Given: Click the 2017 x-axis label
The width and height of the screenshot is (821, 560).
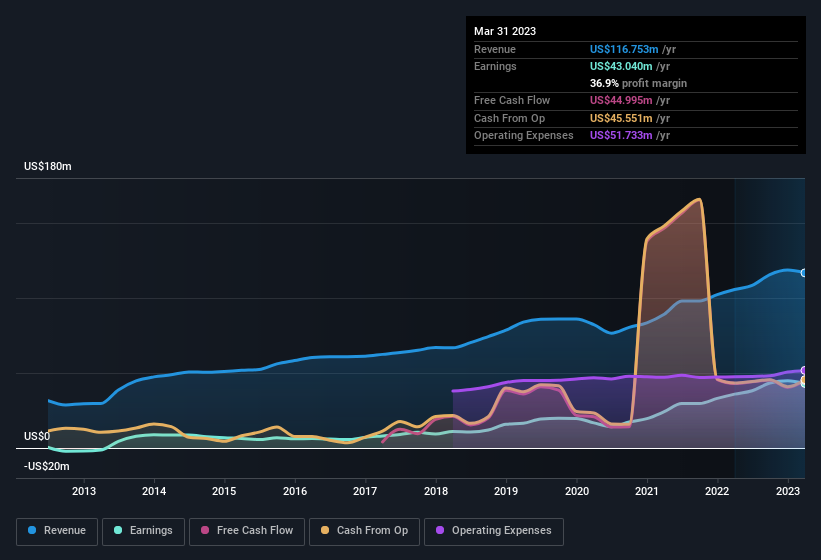Looking at the screenshot, I should [365, 491].
